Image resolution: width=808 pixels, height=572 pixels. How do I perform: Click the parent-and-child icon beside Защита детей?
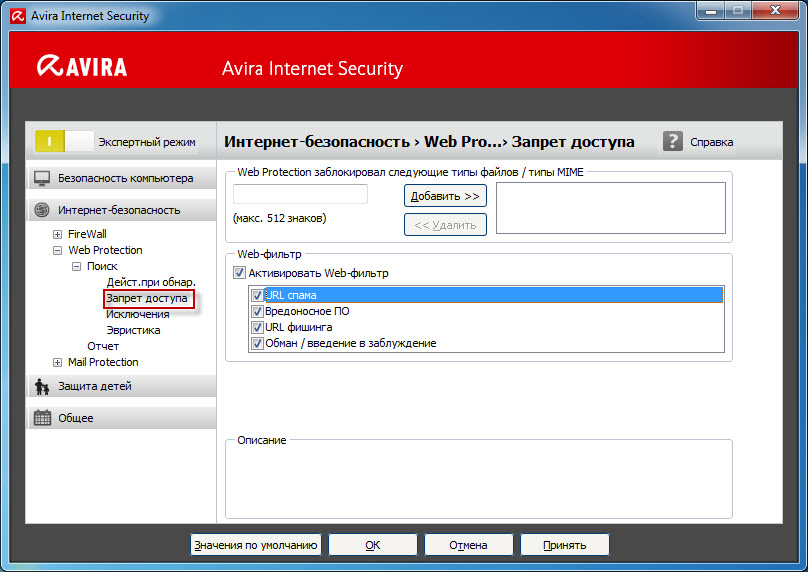pyautogui.click(x=42, y=386)
